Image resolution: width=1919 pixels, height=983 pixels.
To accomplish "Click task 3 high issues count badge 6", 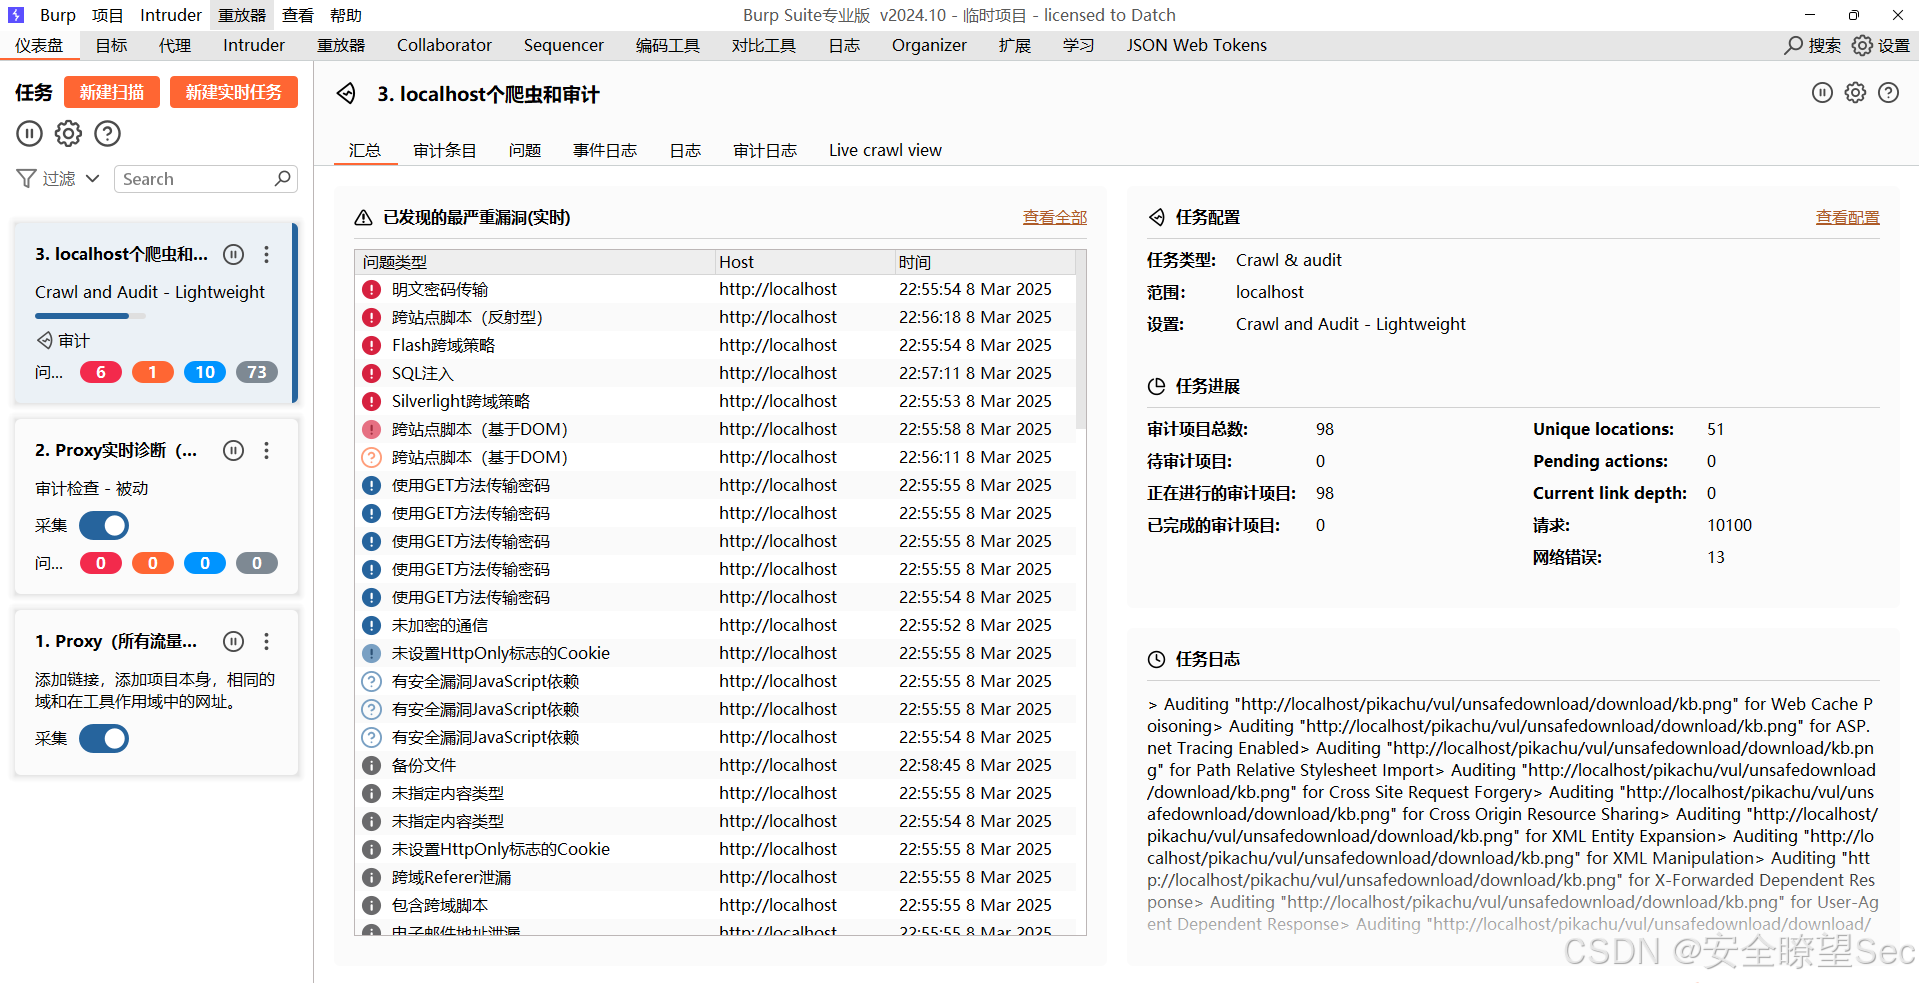I will click(x=101, y=372).
